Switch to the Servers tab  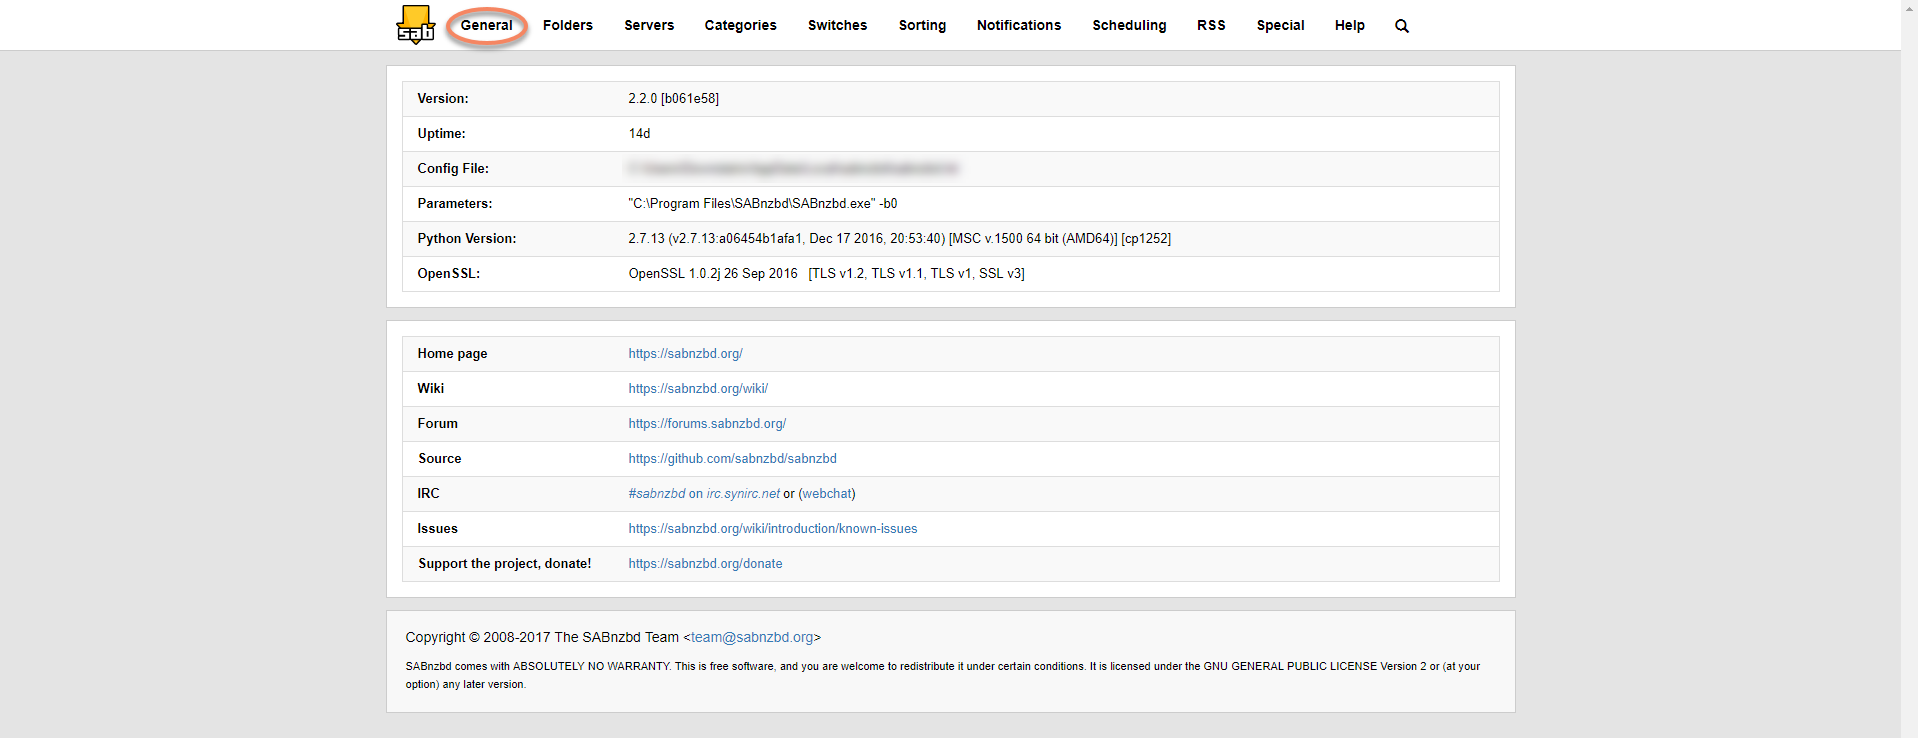[x=649, y=25]
